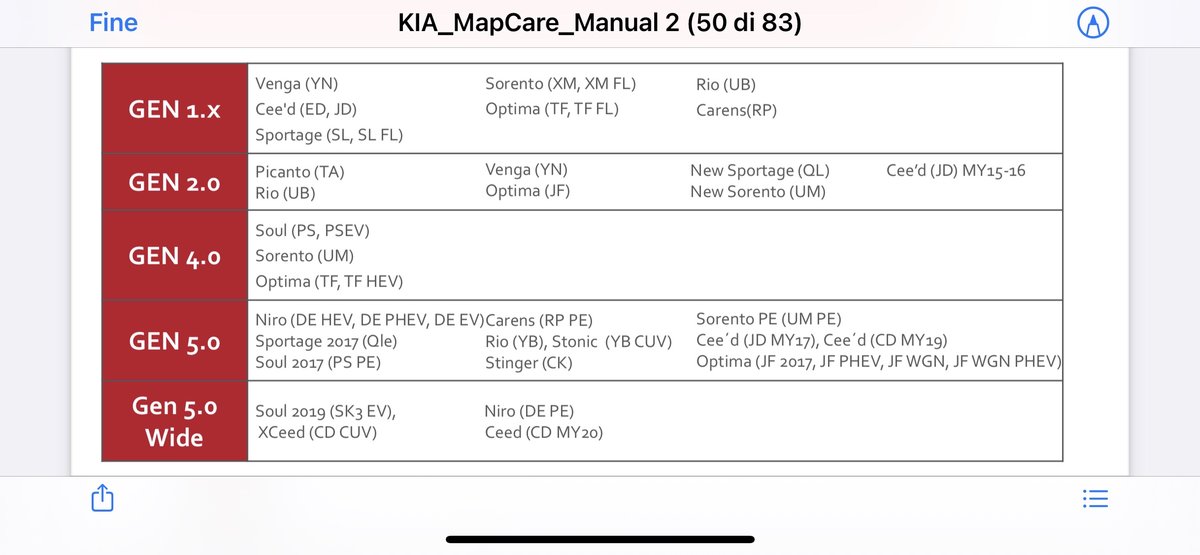Tap the home indicator bar

(600, 539)
